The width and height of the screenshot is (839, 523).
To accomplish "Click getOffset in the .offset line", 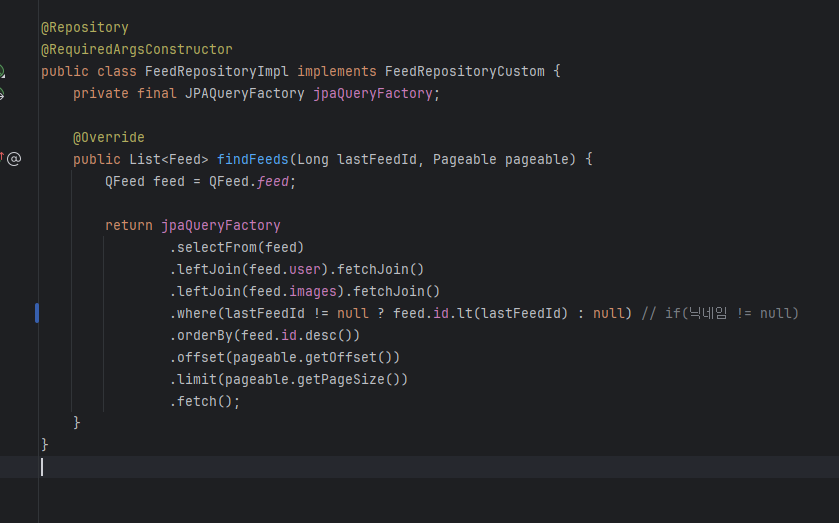I will click(341, 357).
